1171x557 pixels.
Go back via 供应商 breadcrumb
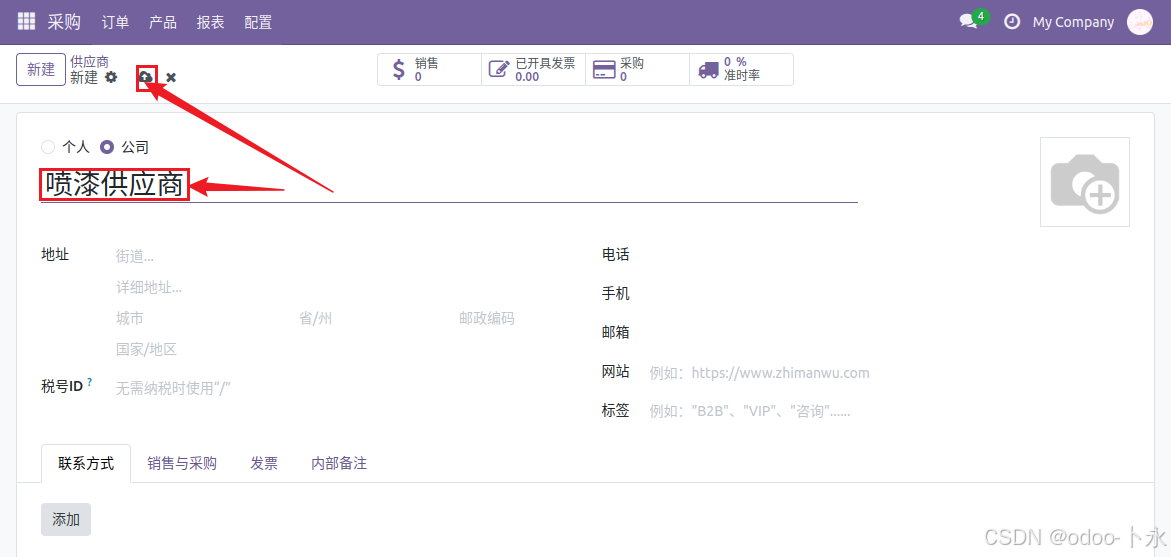pos(90,62)
